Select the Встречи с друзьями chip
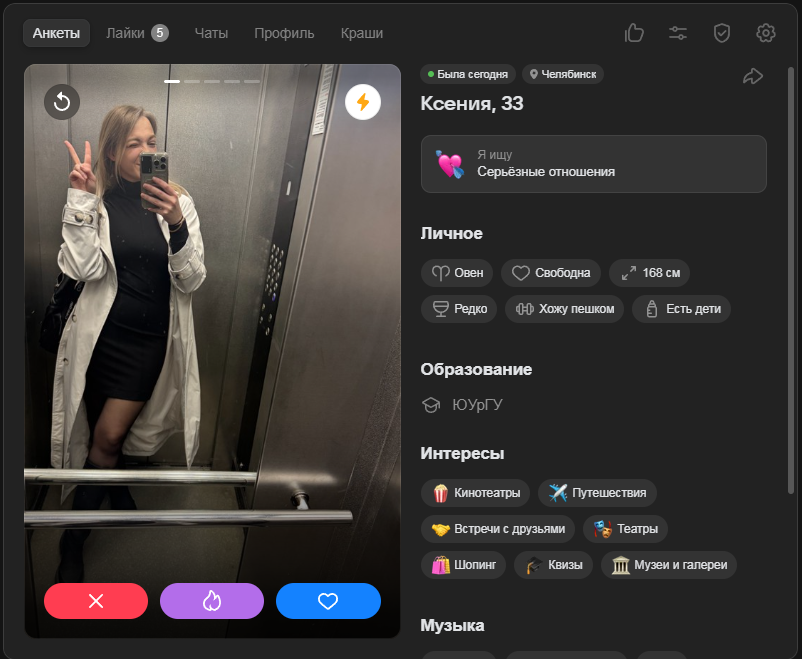 point(498,529)
